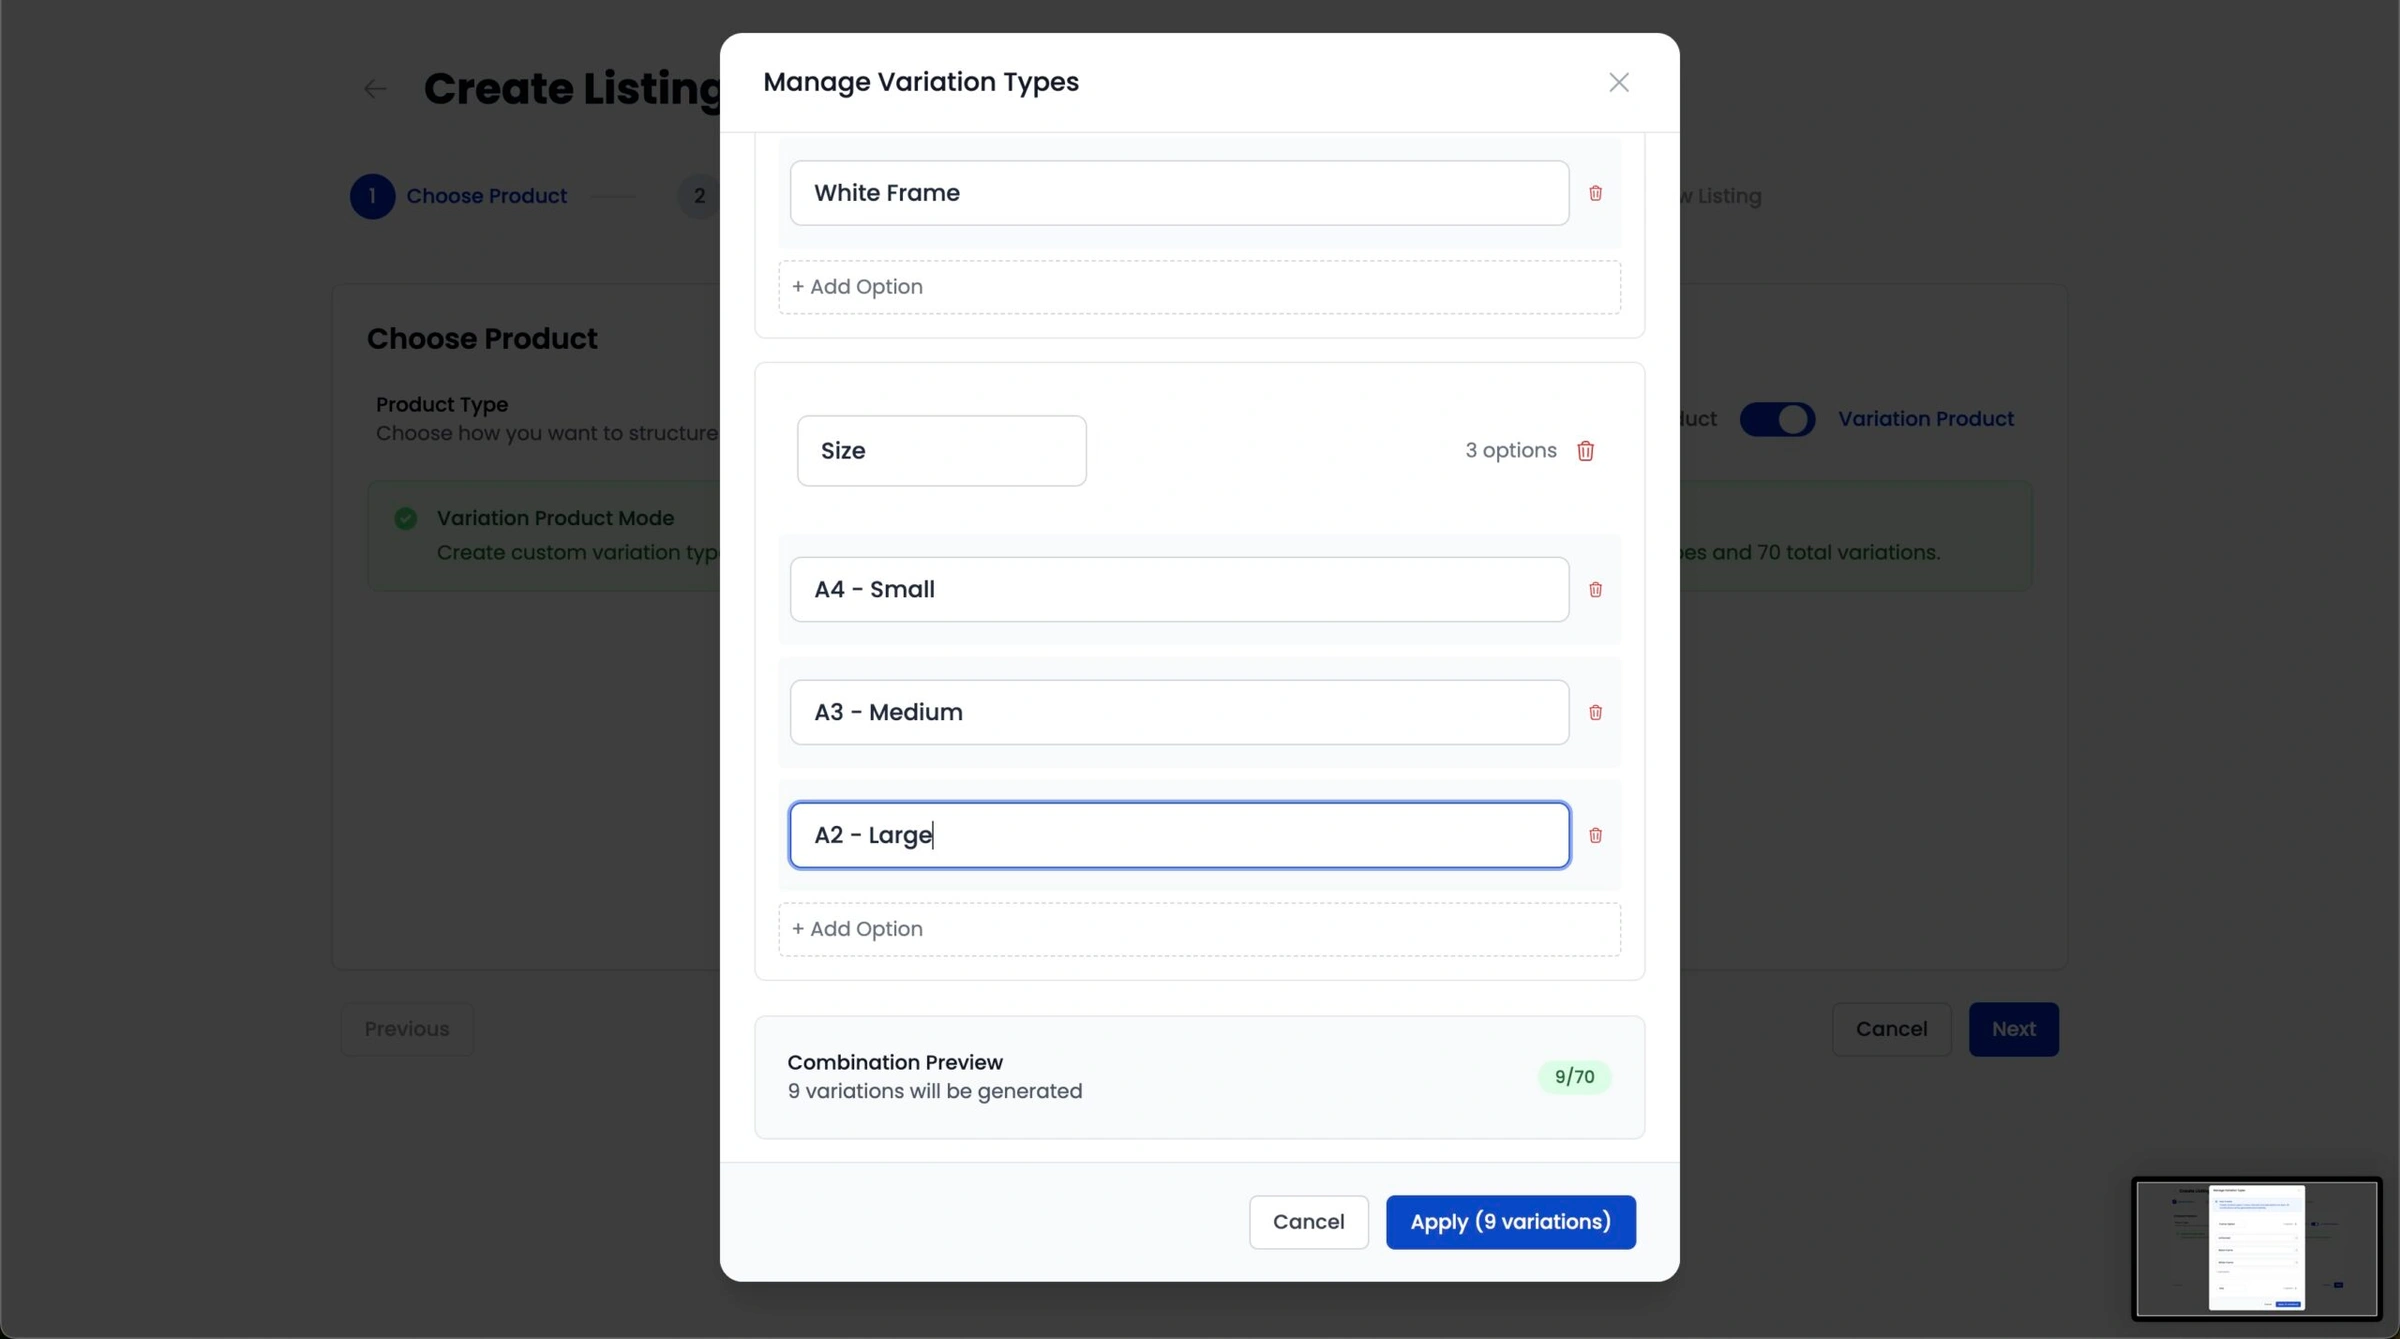
Task: Edit the Size type name field
Action: (941, 451)
